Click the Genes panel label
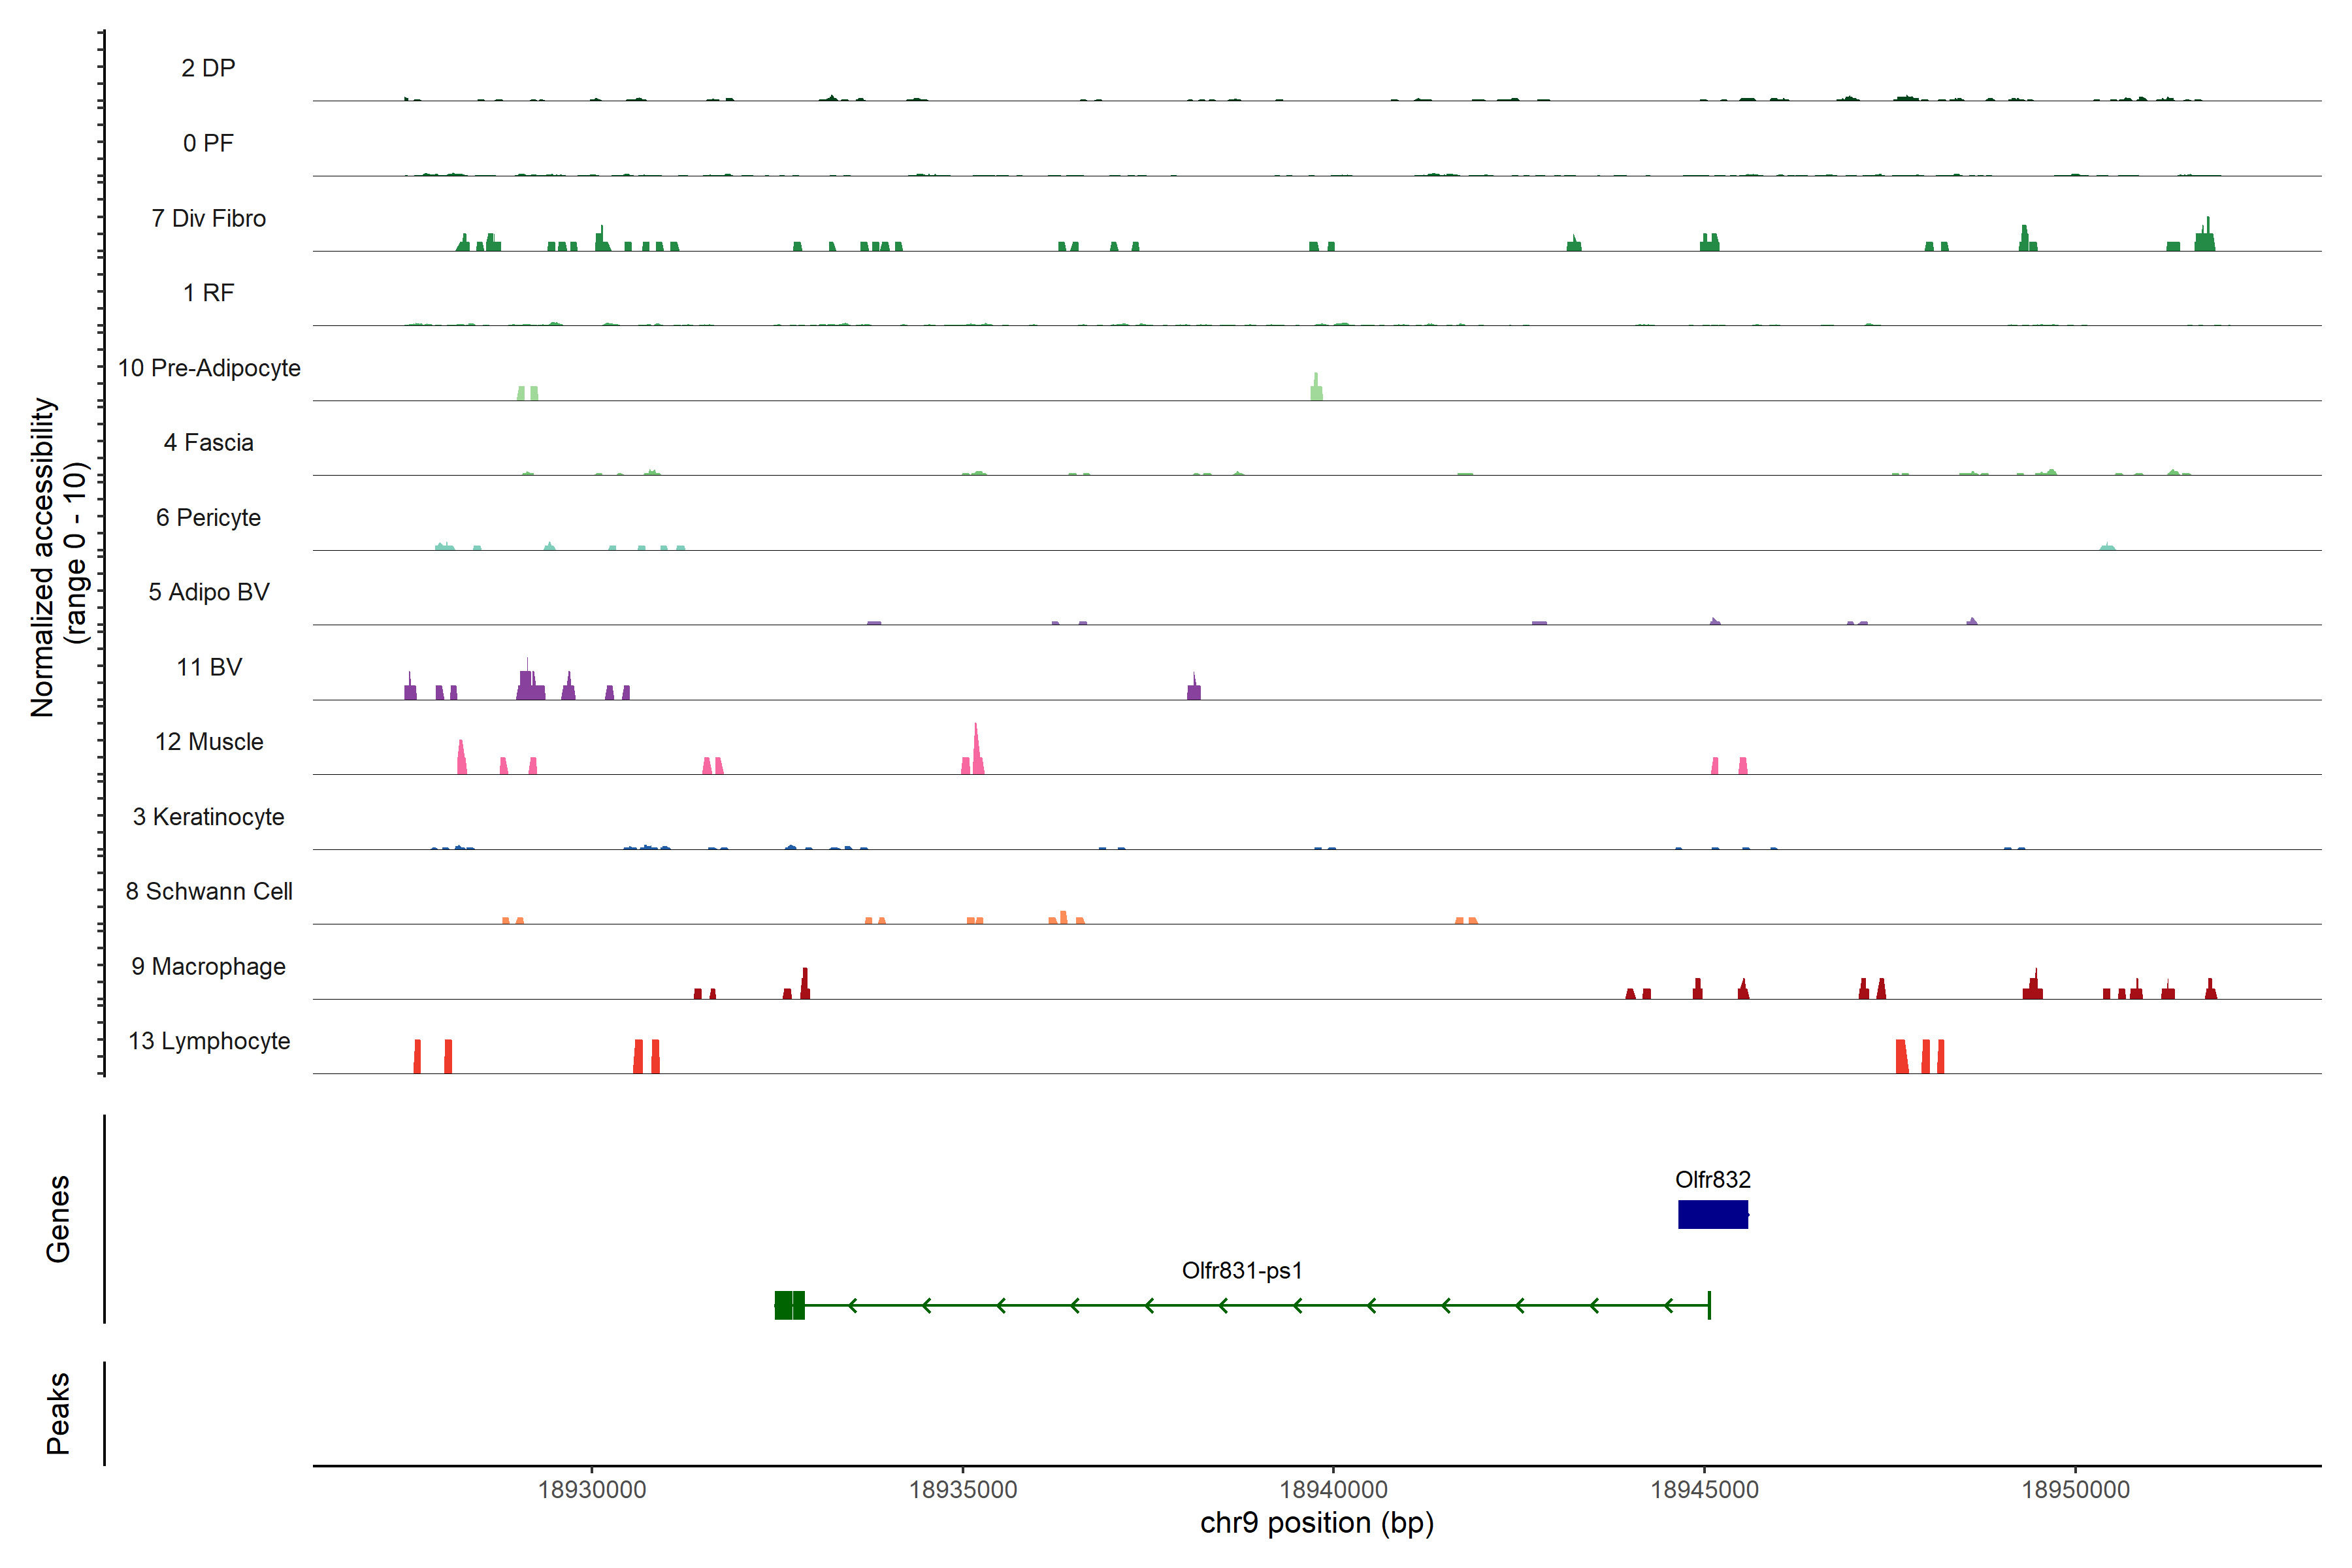2352x1568 pixels. [x=58, y=1218]
